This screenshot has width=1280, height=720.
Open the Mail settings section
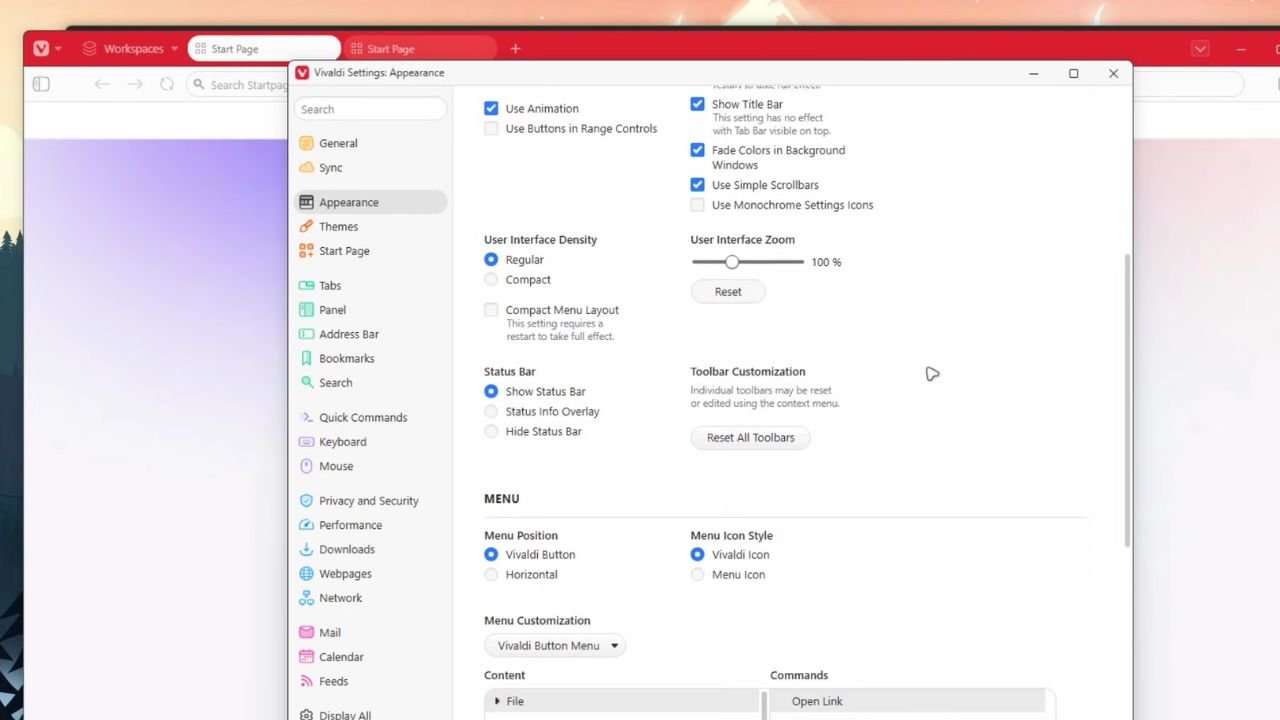click(x=326, y=632)
